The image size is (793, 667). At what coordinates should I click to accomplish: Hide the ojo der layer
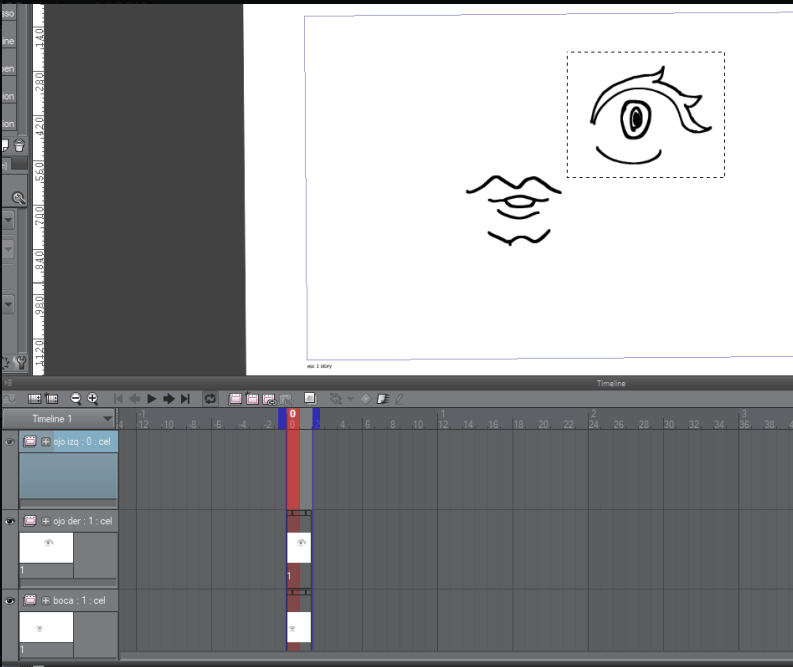[x=10, y=521]
